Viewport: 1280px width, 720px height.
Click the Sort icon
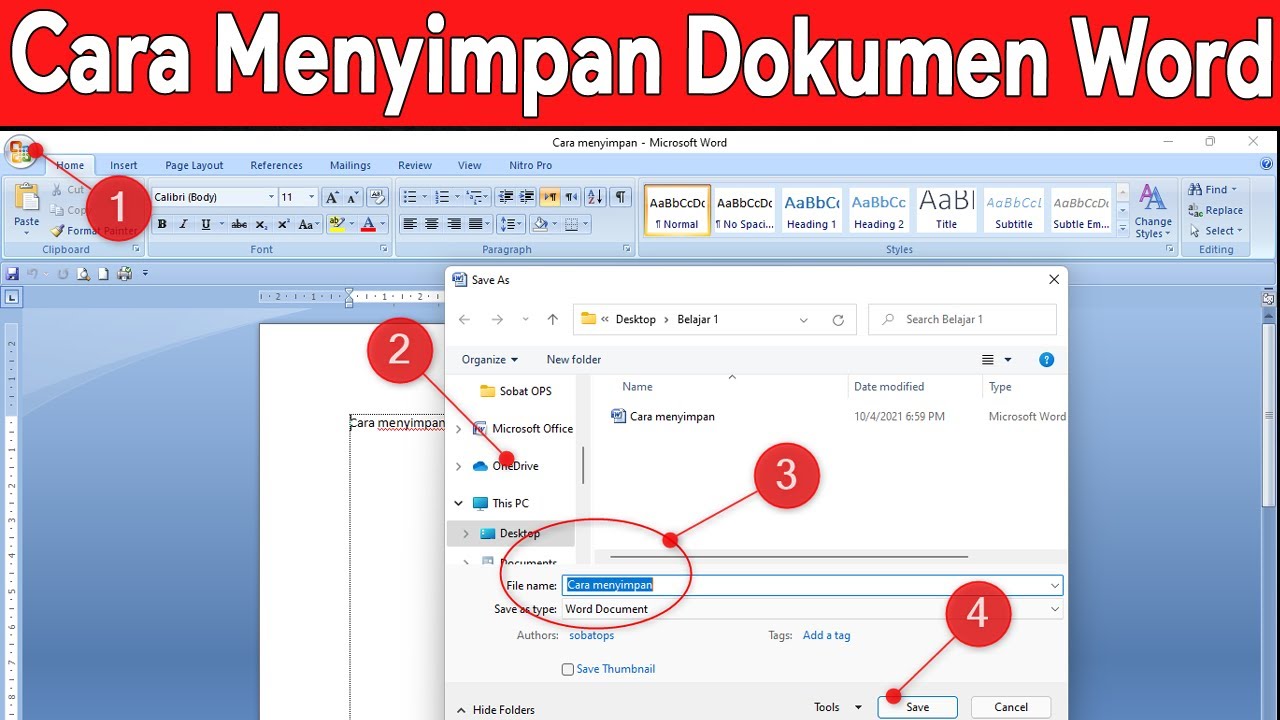595,197
